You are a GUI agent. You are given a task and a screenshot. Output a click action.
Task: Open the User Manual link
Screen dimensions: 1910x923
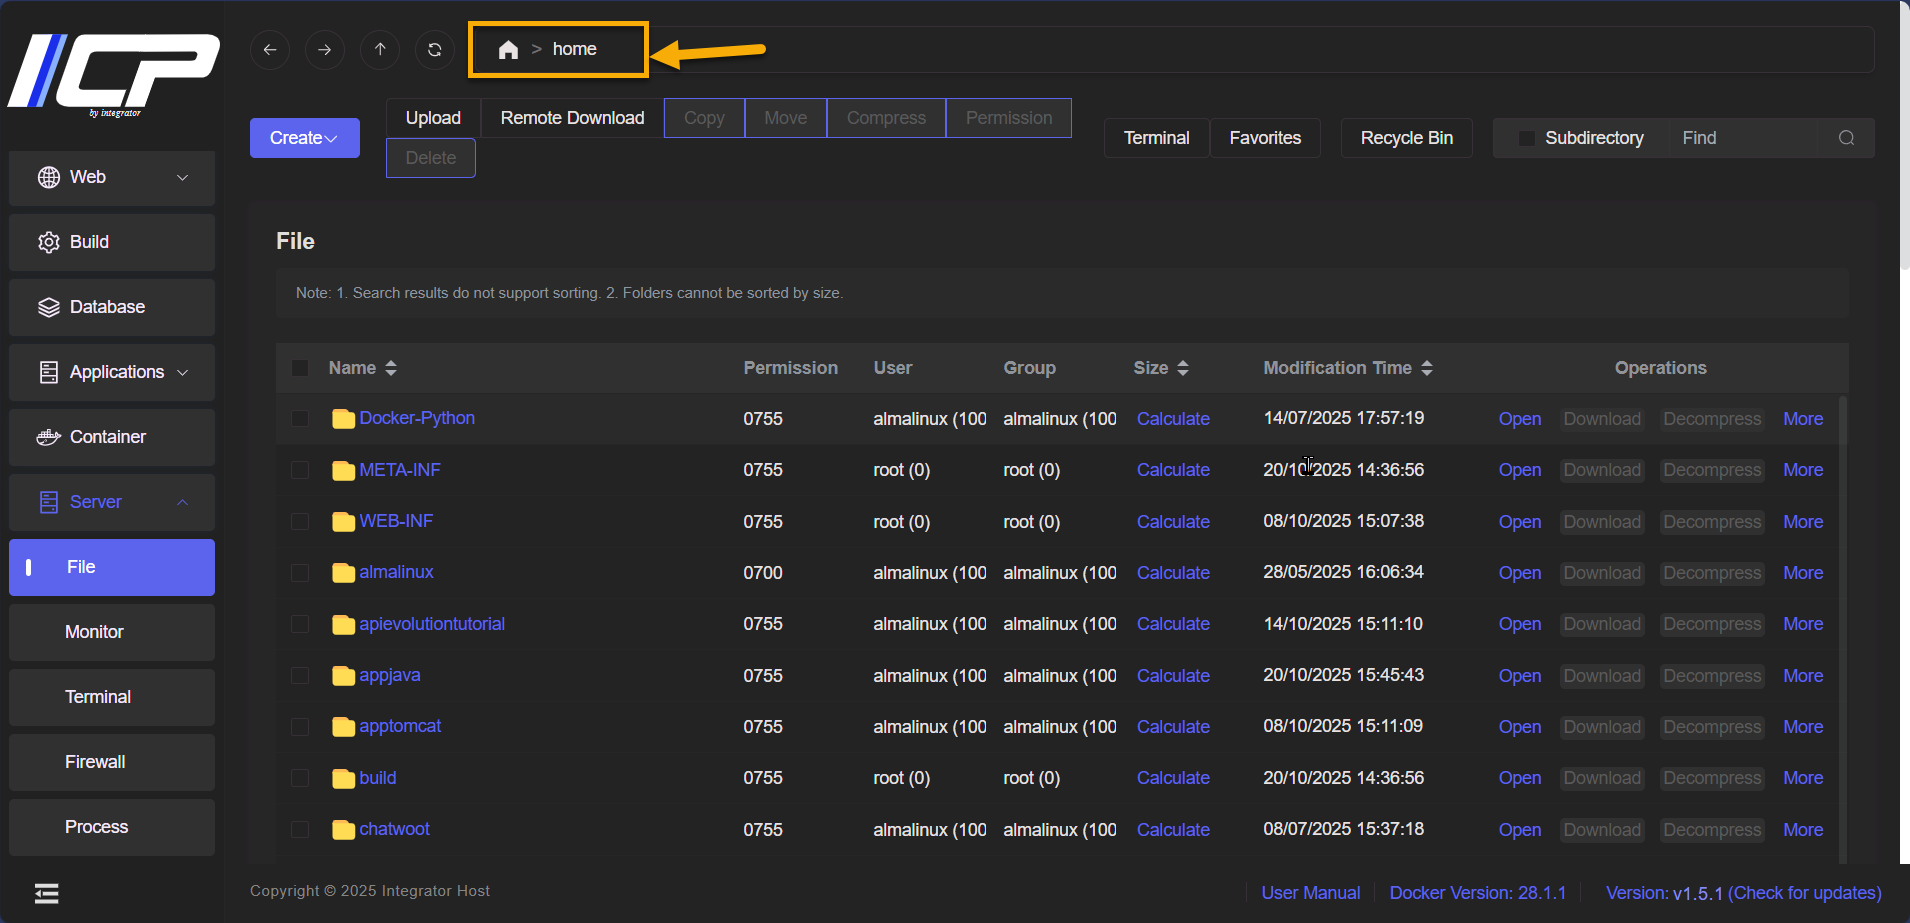click(x=1310, y=893)
